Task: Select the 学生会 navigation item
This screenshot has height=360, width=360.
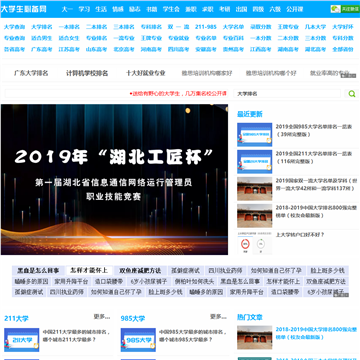Action: pyautogui.click(x=171, y=9)
